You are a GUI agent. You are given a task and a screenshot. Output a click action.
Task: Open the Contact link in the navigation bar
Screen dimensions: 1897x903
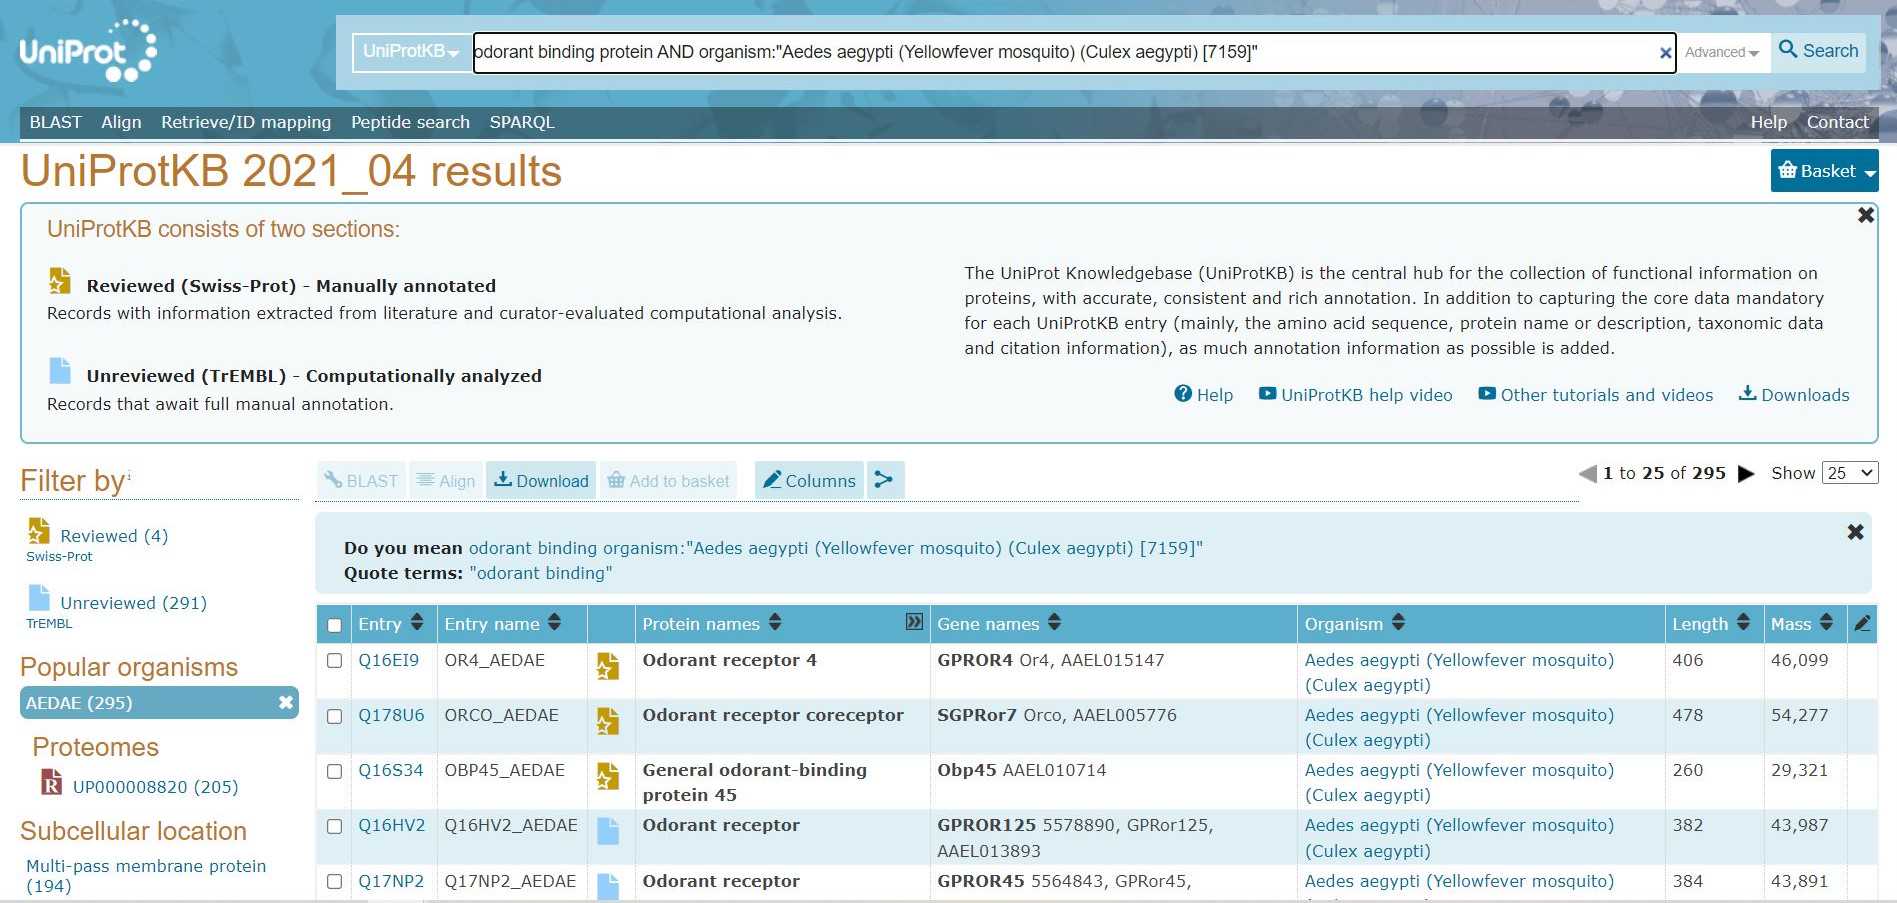(1837, 122)
